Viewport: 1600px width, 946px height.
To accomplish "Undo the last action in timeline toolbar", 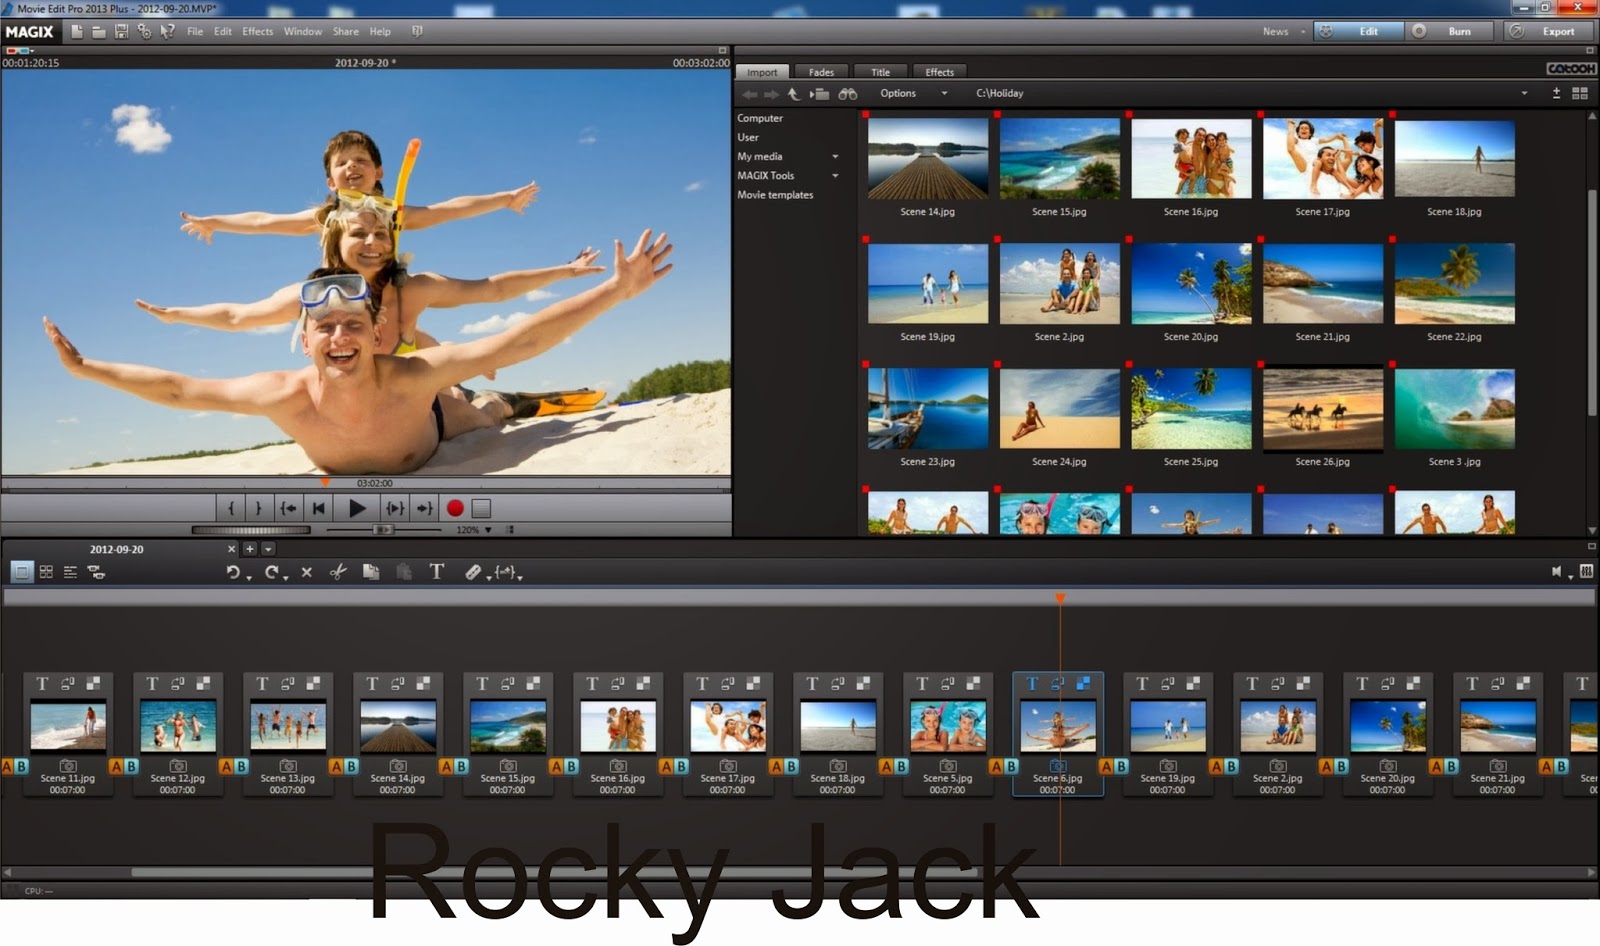I will pyautogui.click(x=233, y=572).
